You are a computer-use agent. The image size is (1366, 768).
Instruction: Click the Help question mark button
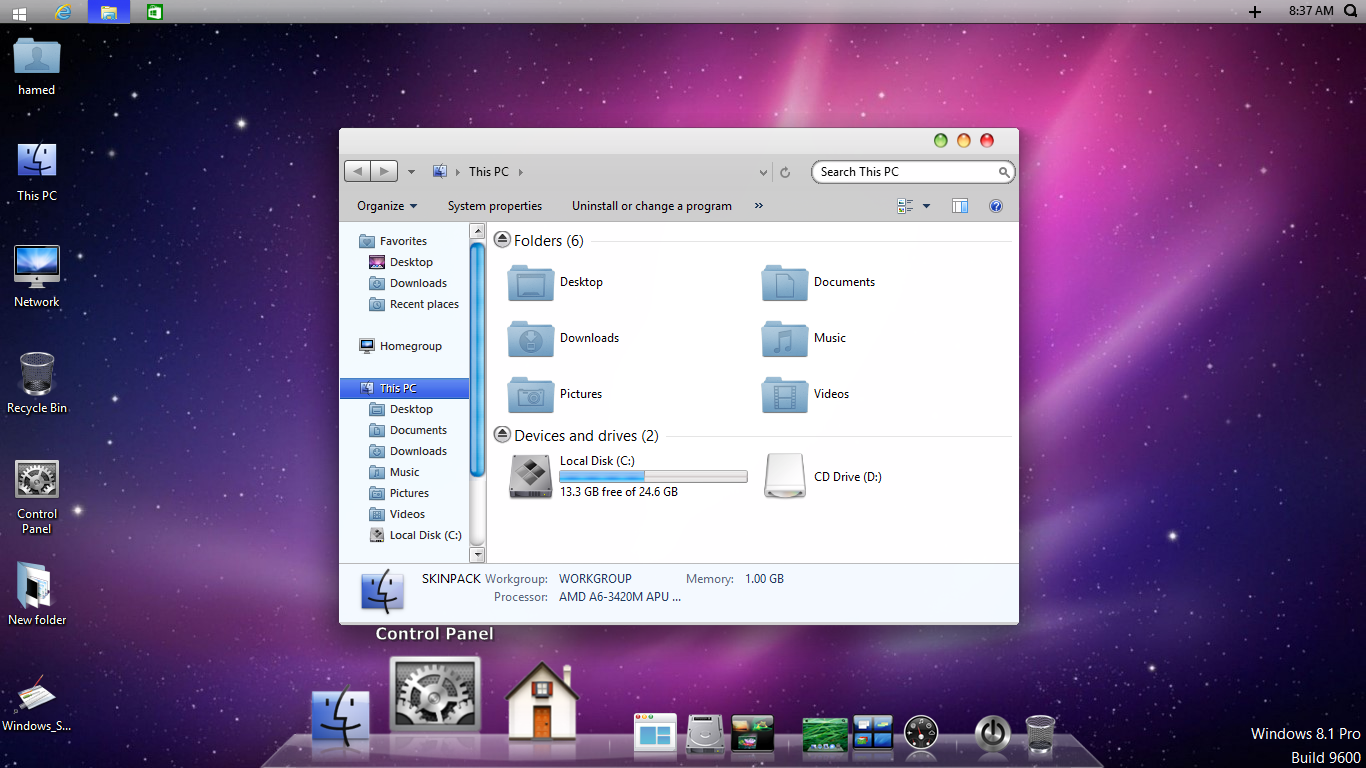point(996,206)
